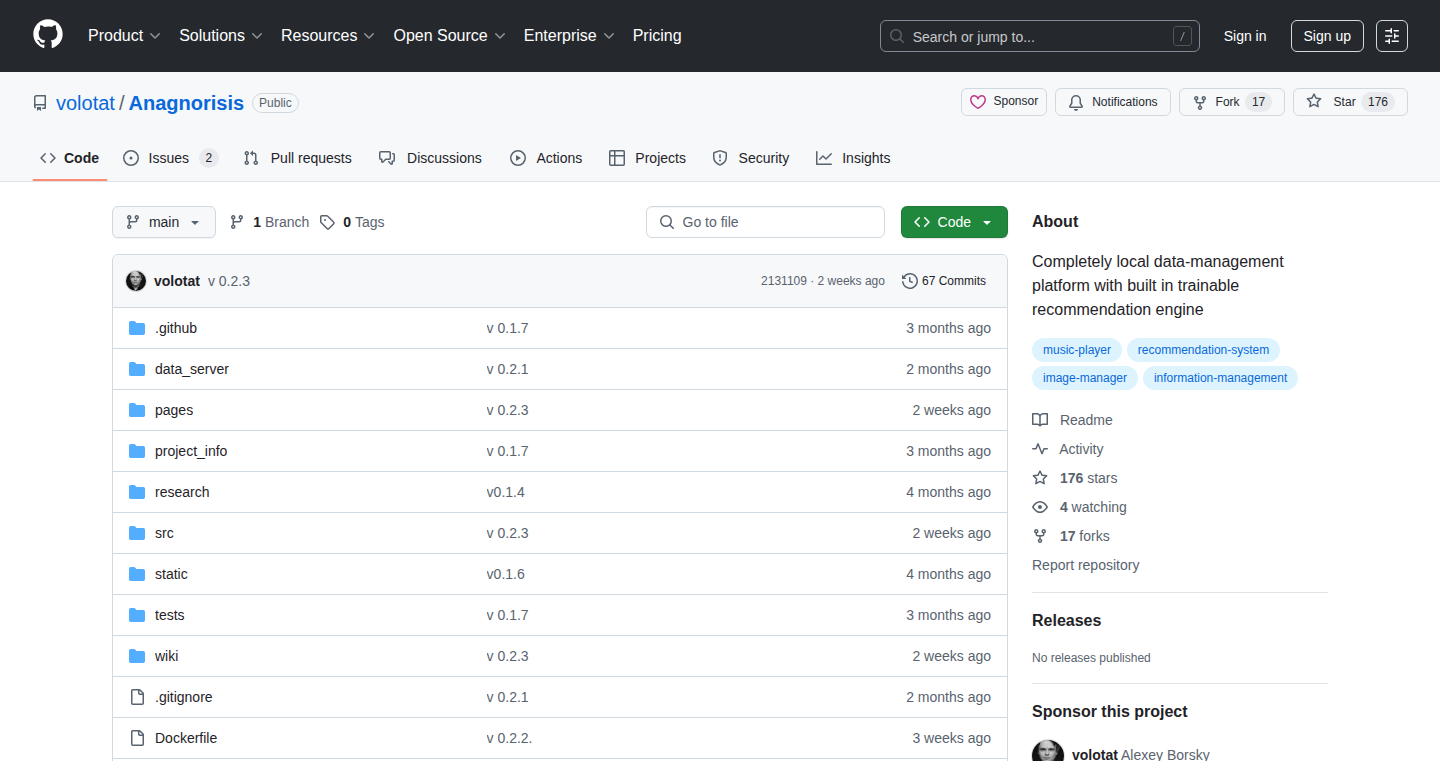1440x761 pixels.
Task: Click the data_server folder icon
Action: point(137,369)
